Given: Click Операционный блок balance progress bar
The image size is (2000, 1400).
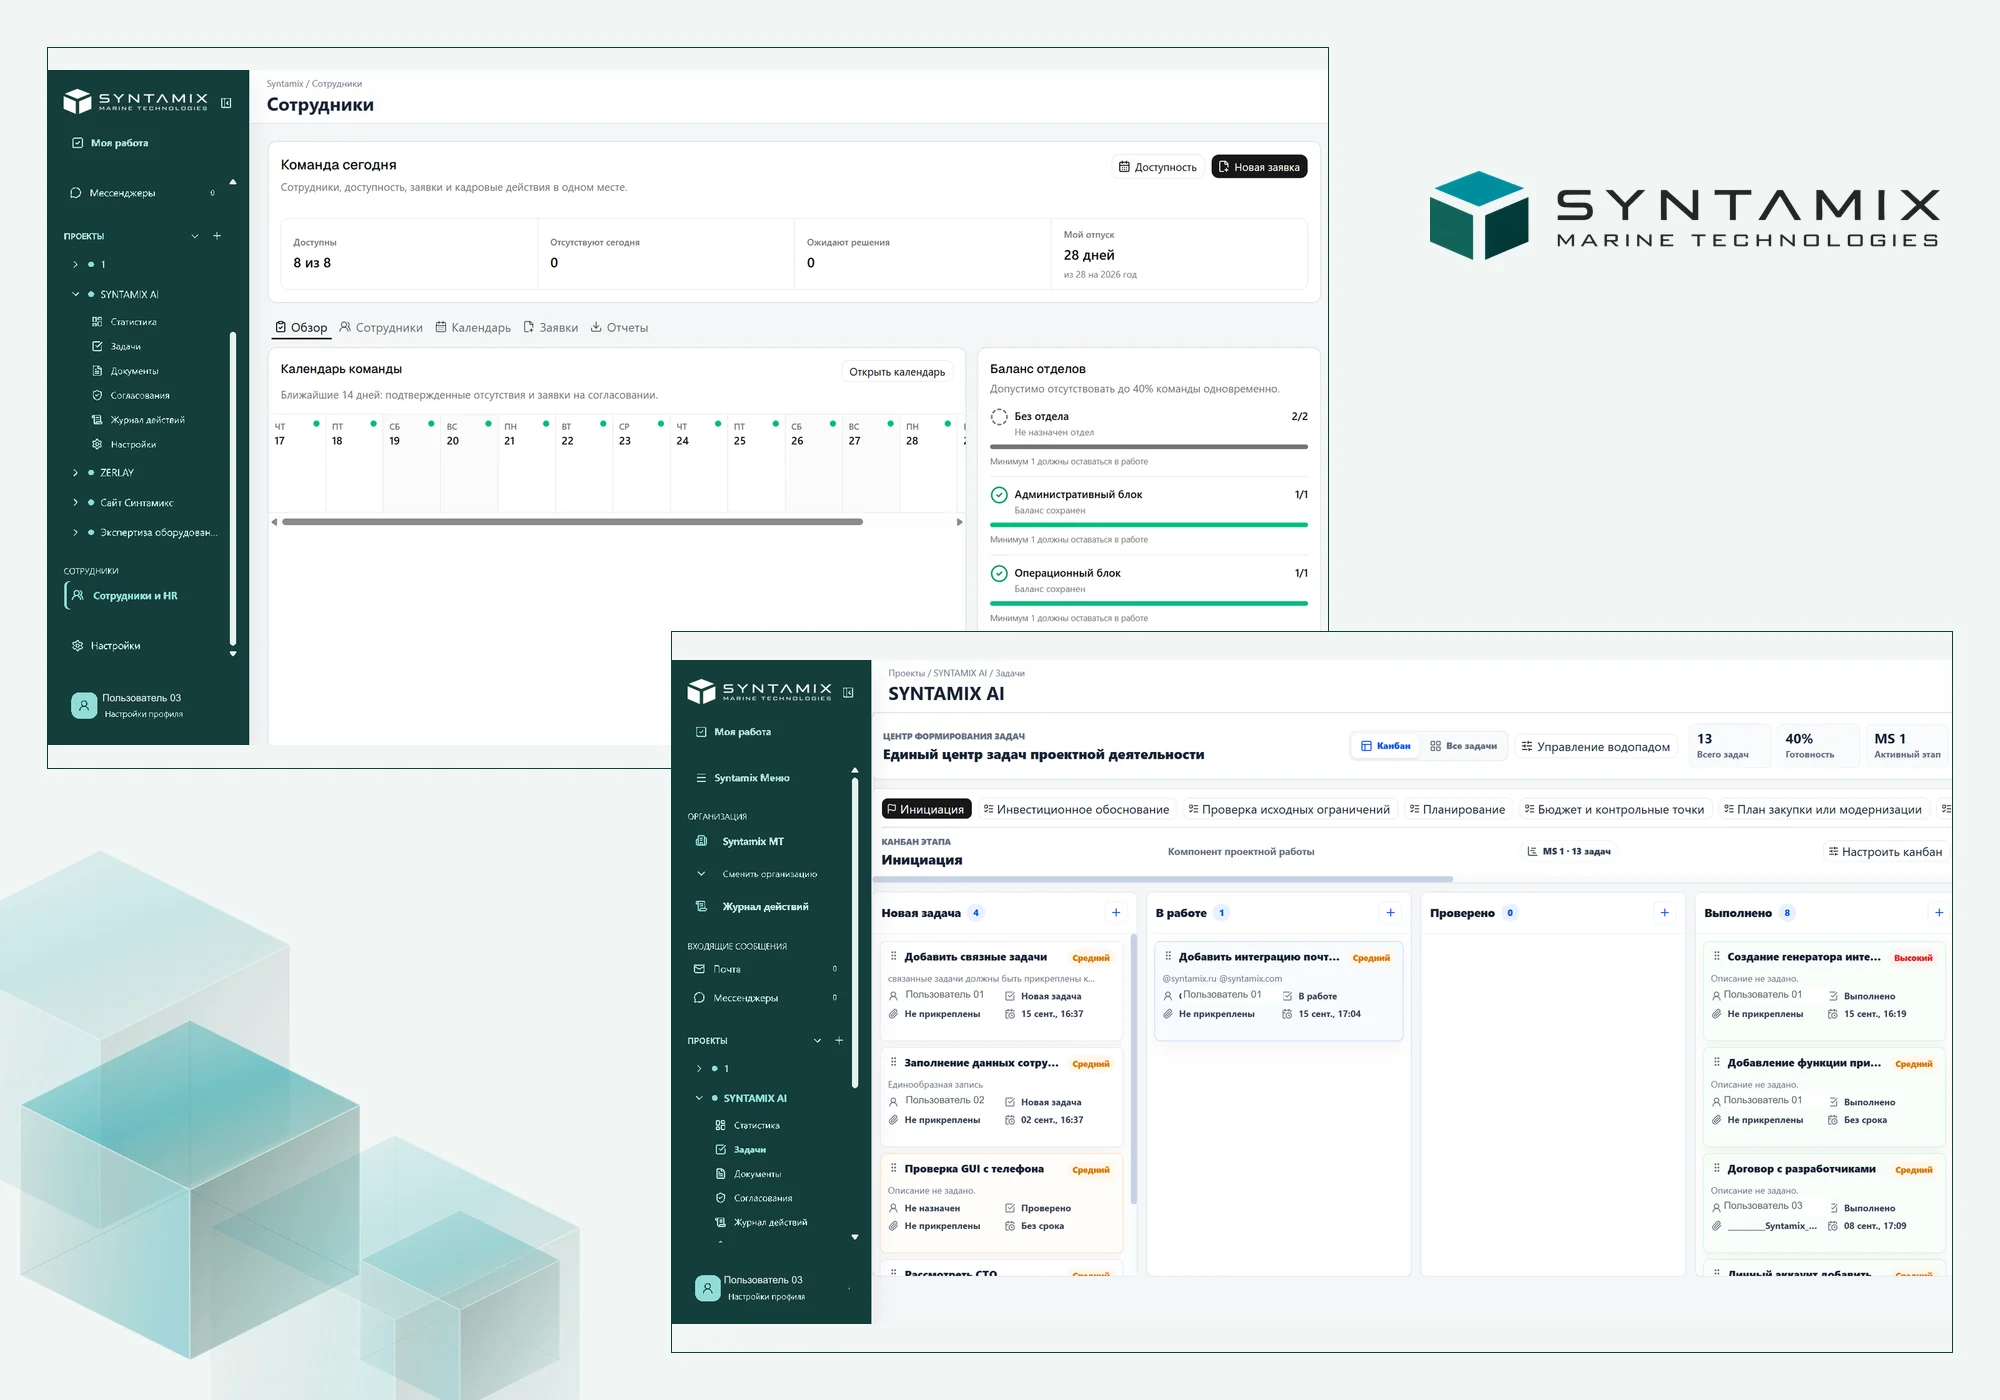Looking at the screenshot, I should click(1149, 603).
